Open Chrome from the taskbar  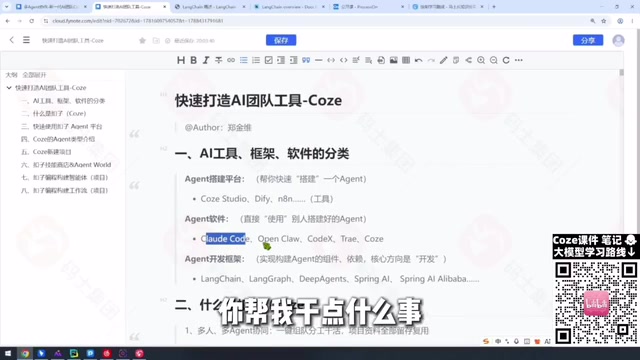click(25, 353)
